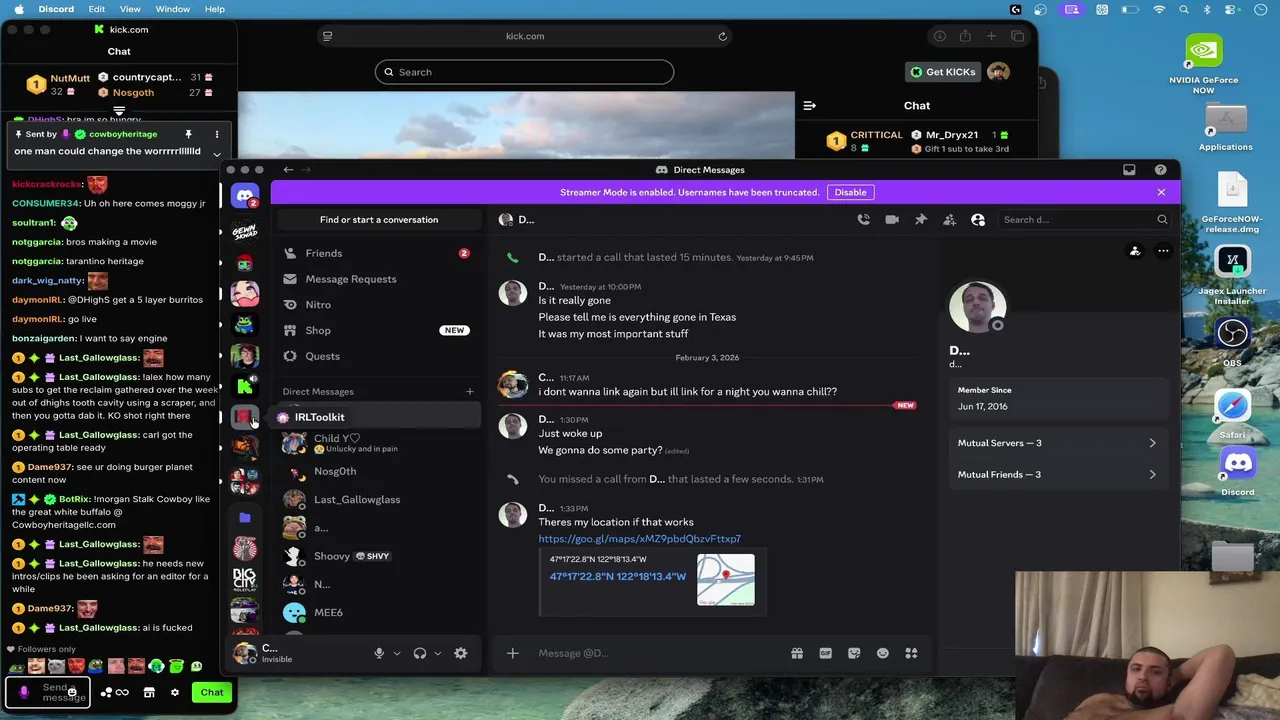Open Discord help icon

coord(1160,170)
